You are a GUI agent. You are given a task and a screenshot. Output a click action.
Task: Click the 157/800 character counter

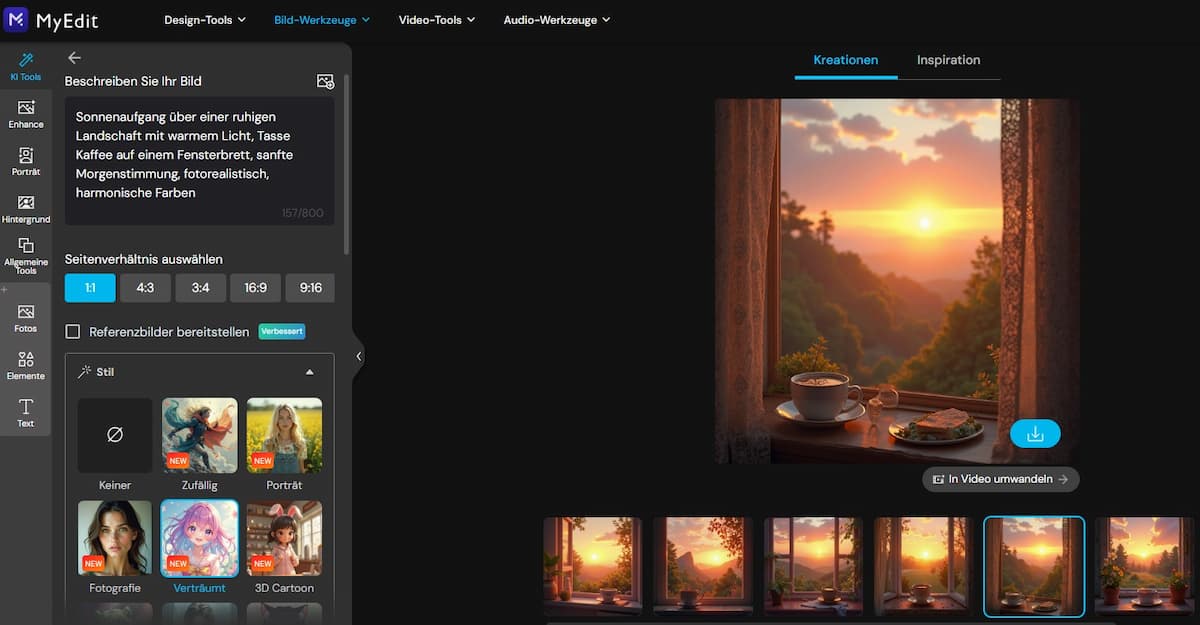click(x=303, y=212)
